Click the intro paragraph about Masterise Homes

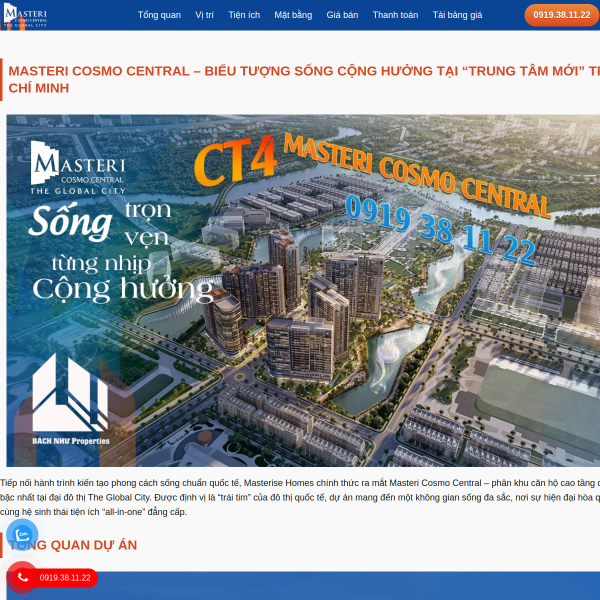[x=300, y=497]
